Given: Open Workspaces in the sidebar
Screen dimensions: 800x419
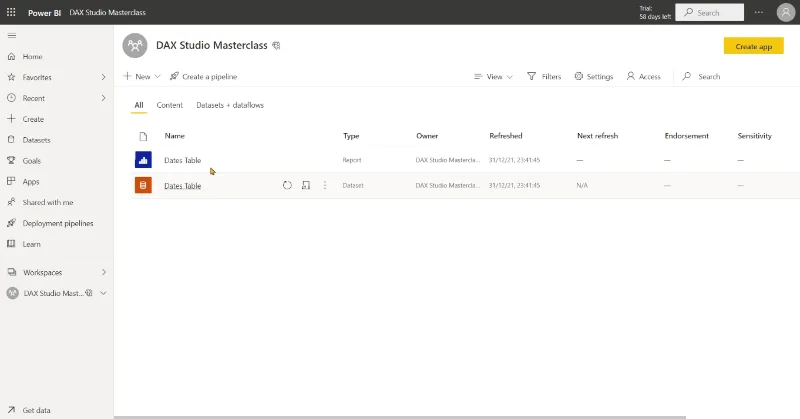Looking at the screenshot, I should click(x=42, y=273).
